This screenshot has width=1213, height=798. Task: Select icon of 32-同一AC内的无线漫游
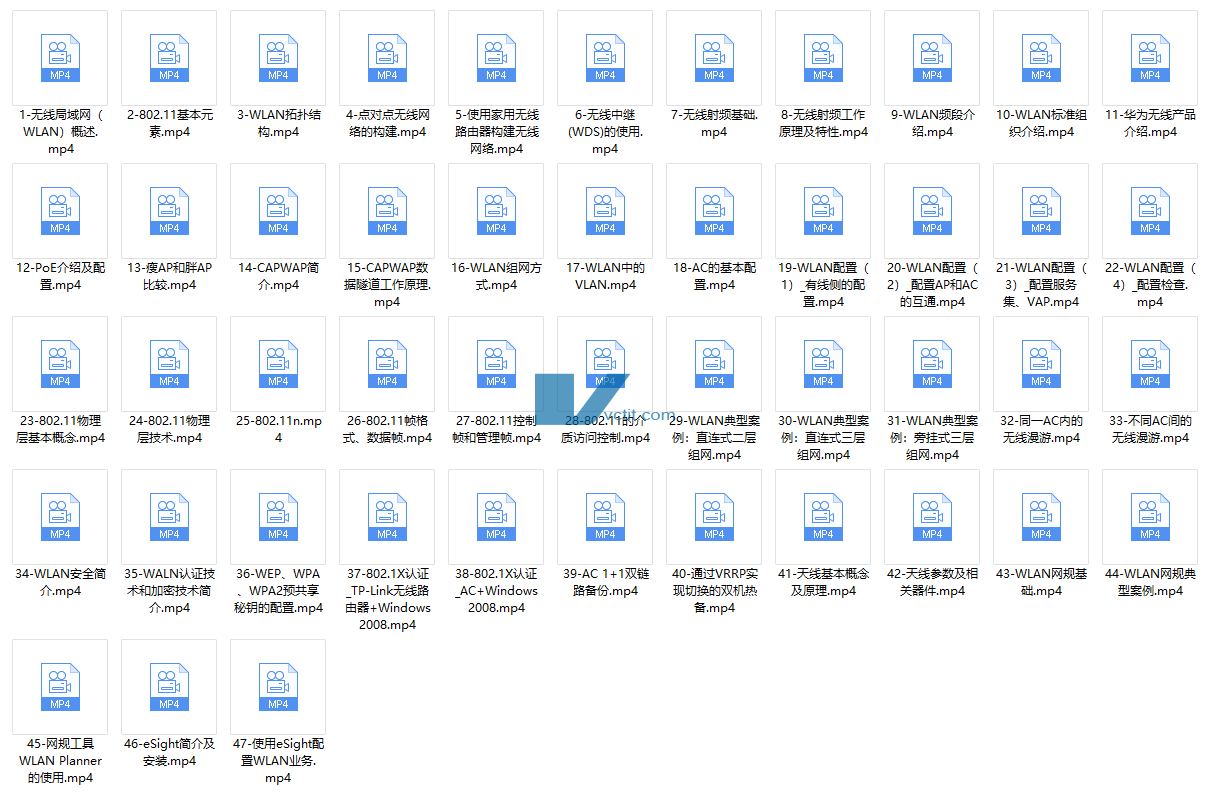[x=1041, y=364]
